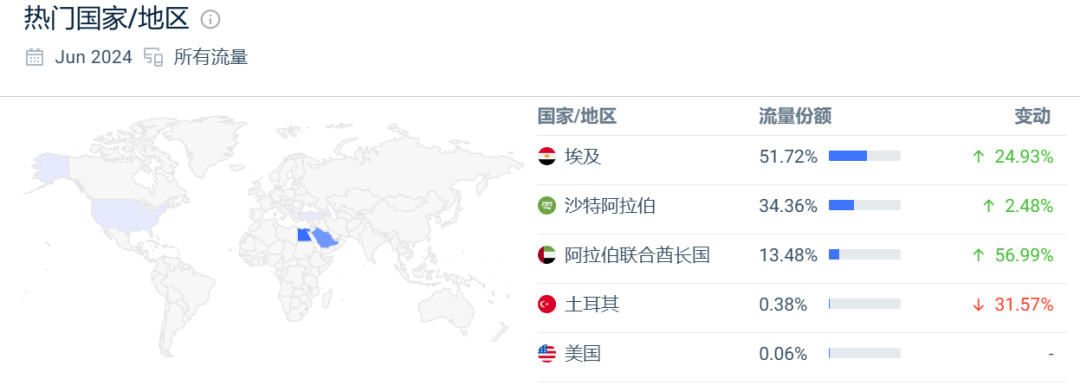Click the 51.72% traffic share bar for Egypt
This screenshot has height=385, width=1080.
point(864,156)
